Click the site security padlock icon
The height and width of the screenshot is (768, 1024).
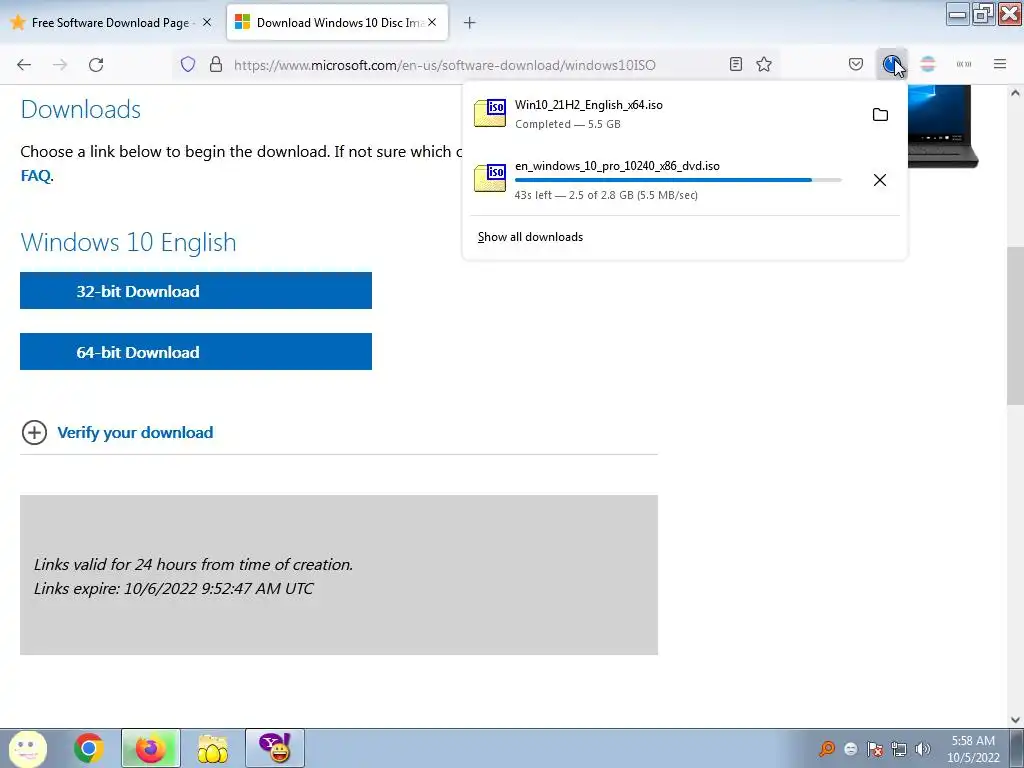pos(216,65)
